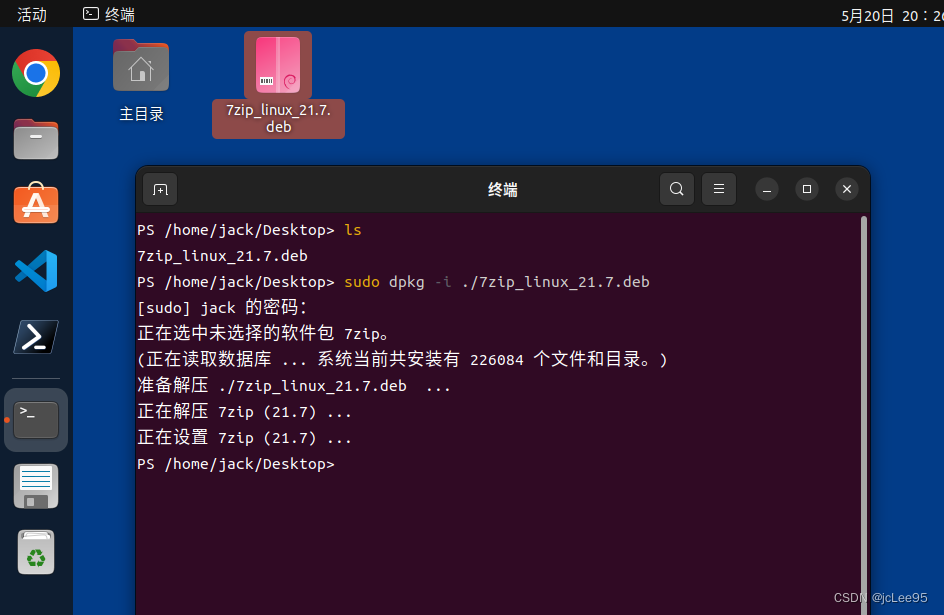Open the floppy disk app in the dock
Image resolution: width=944 pixels, height=615 pixels.
pos(36,486)
